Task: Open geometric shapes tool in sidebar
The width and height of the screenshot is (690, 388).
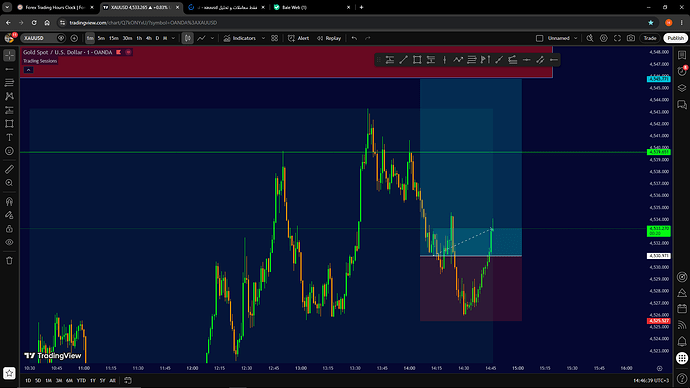Action: pyautogui.click(x=9, y=124)
